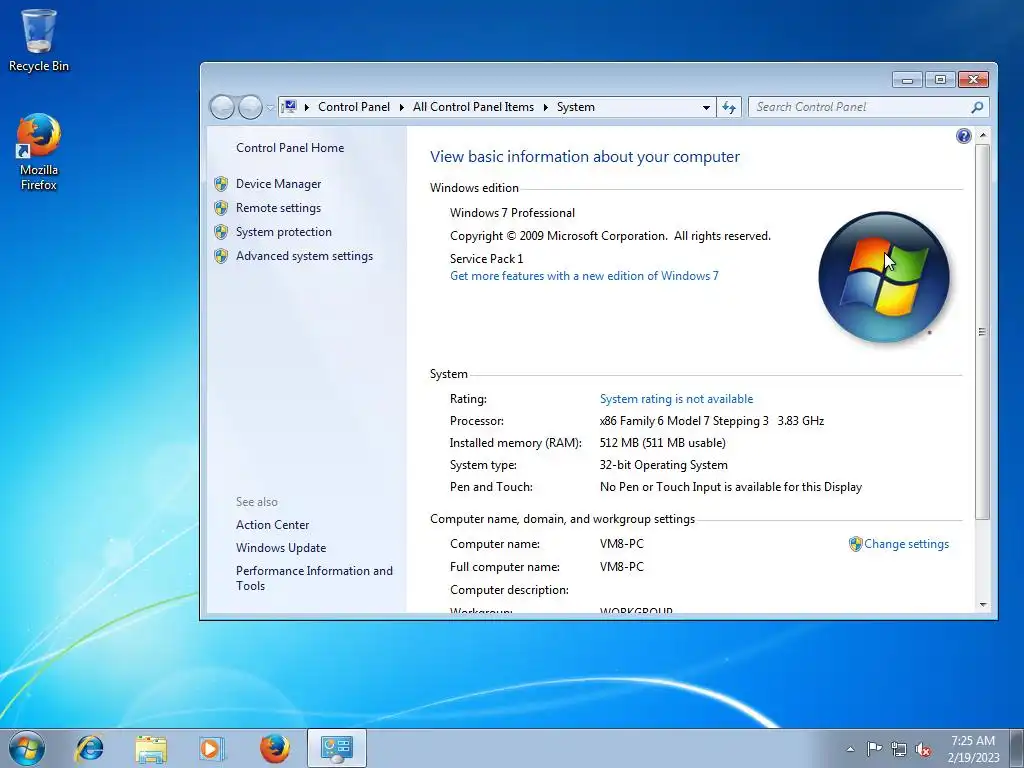Click the 512 MB (511 MB usable) value
The height and width of the screenshot is (768, 1024).
[x=662, y=443]
